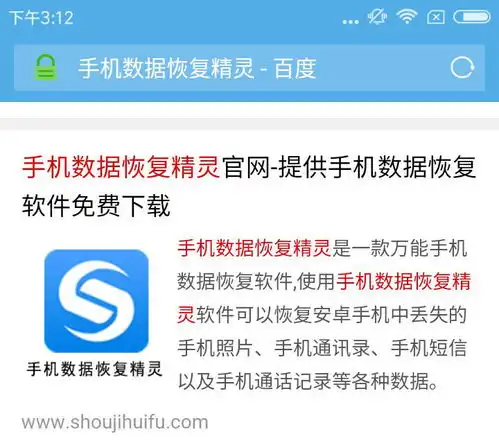The height and width of the screenshot is (441, 499).
Task: Tap the Wi-Fi status icon
Action: tap(407, 17)
